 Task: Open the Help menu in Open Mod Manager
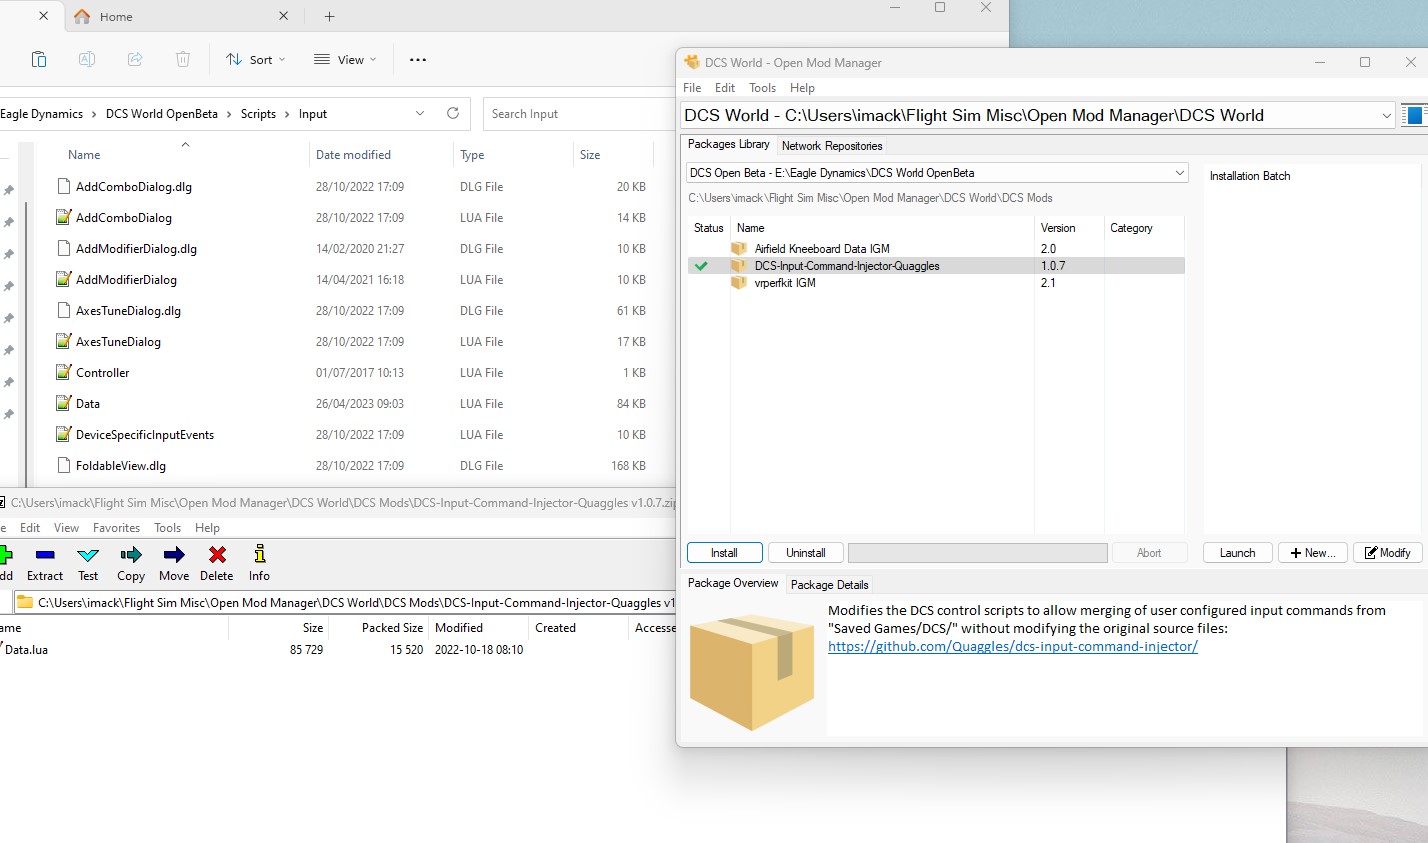(802, 88)
